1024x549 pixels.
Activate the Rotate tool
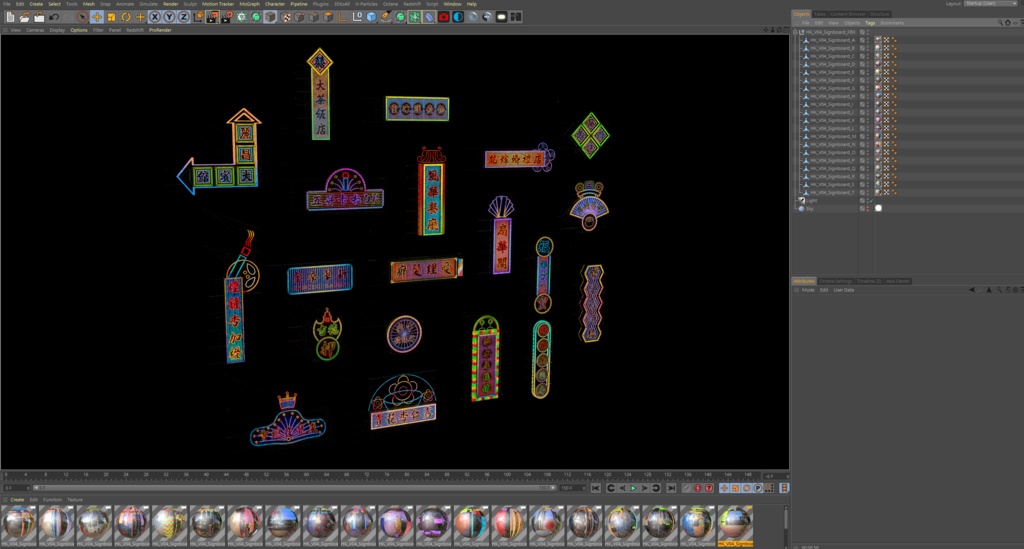tap(125, 17)
